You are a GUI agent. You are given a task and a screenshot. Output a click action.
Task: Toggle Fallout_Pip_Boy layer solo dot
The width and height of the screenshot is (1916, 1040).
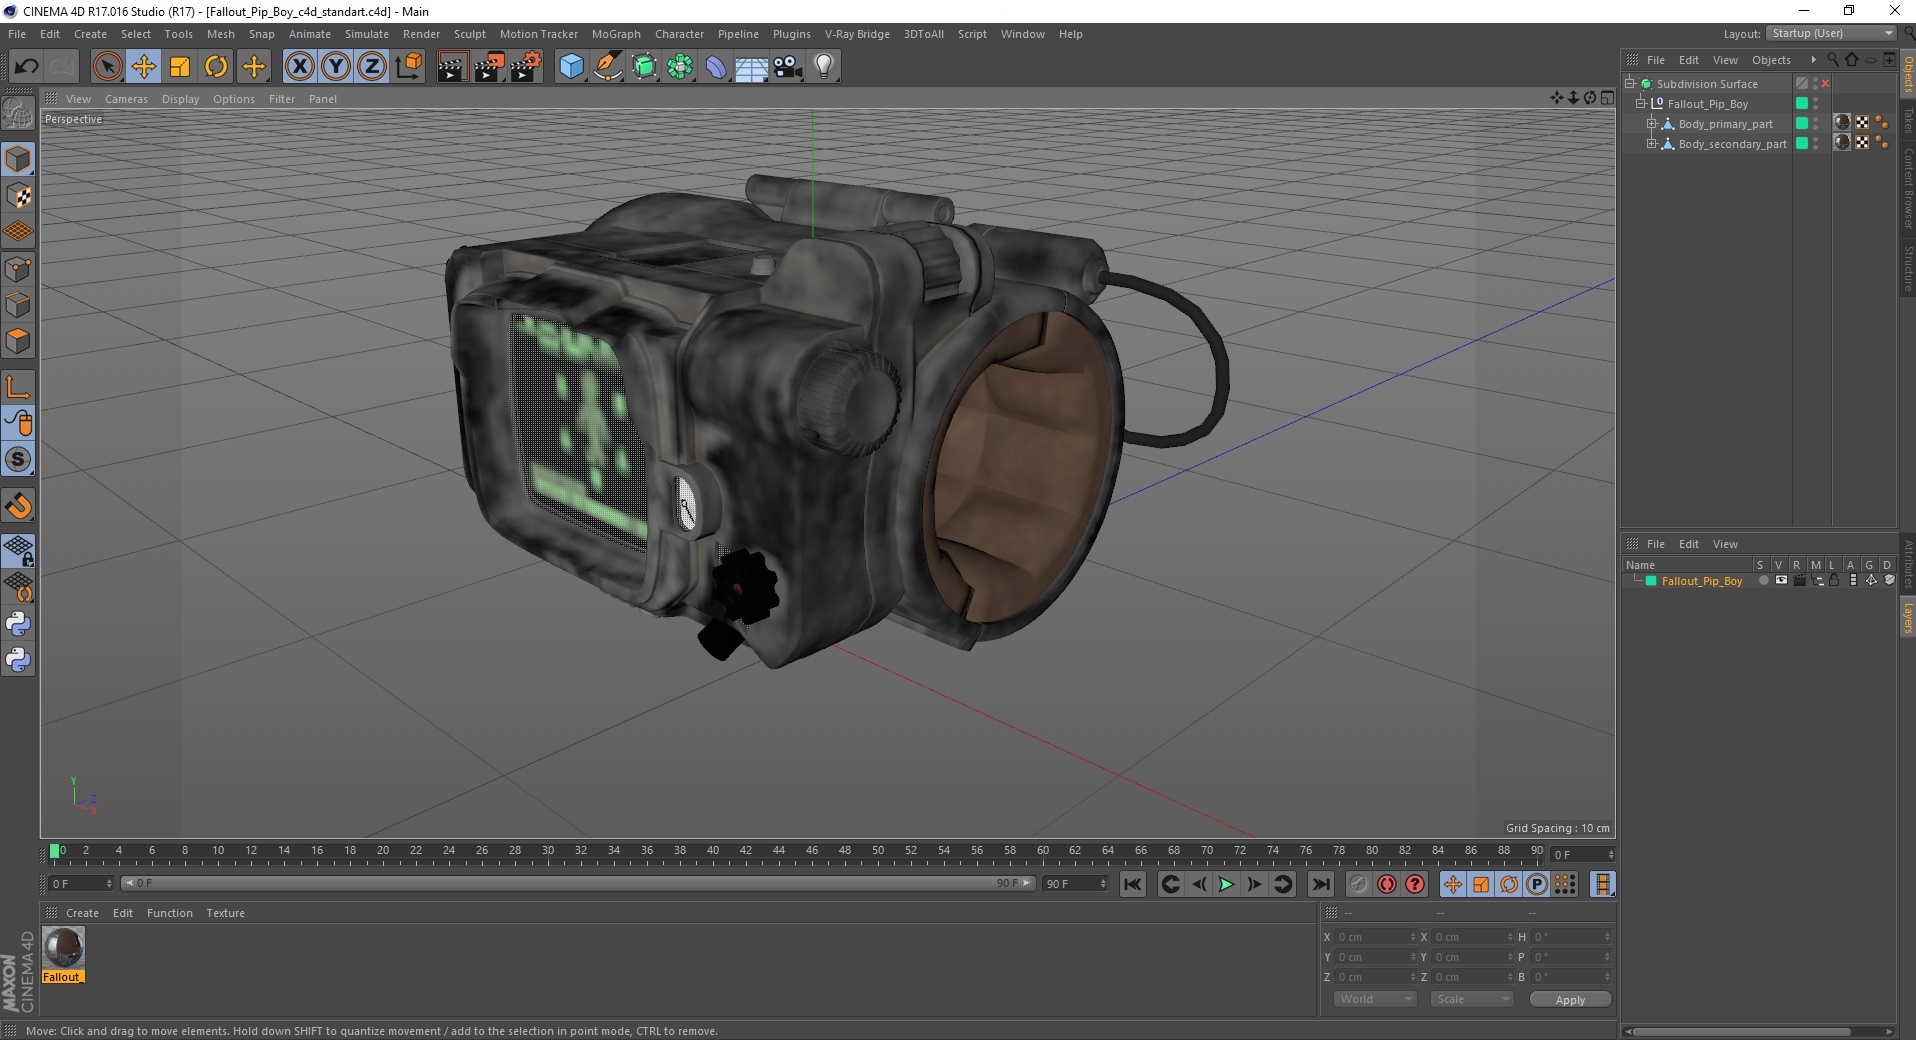[1763, 581]
